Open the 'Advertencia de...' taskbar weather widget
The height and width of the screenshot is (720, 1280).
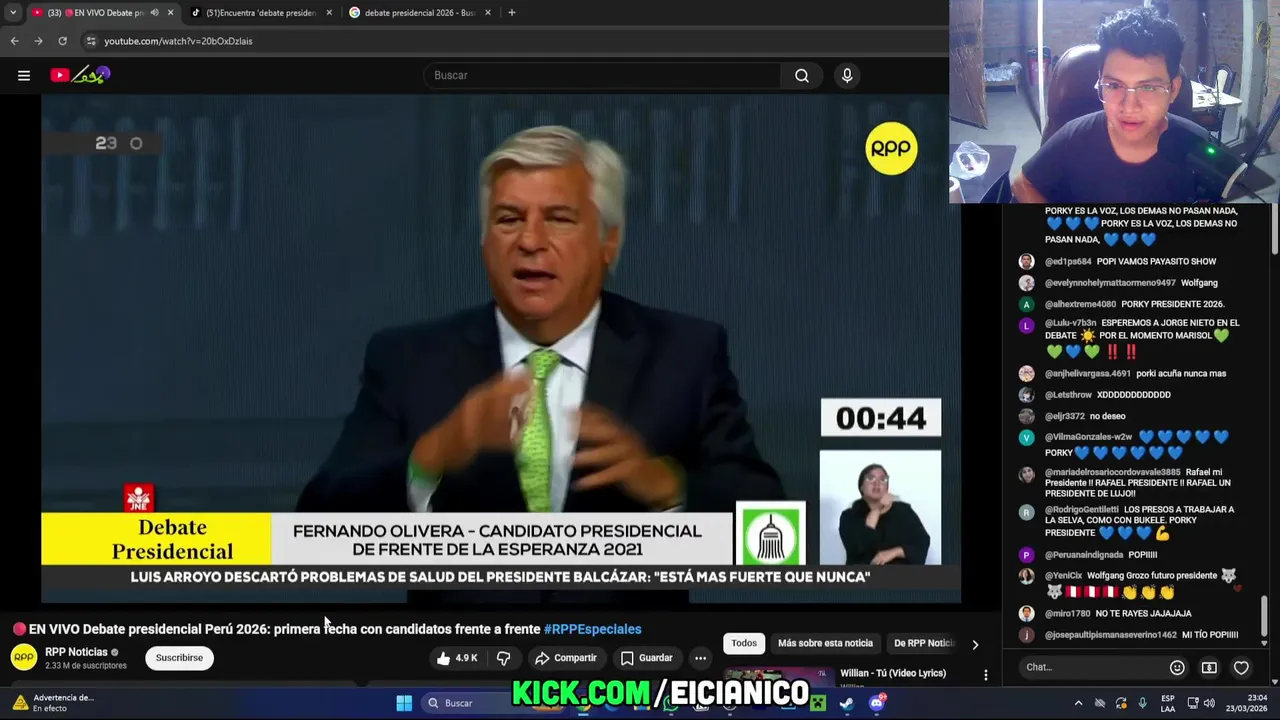coord(53,703)
